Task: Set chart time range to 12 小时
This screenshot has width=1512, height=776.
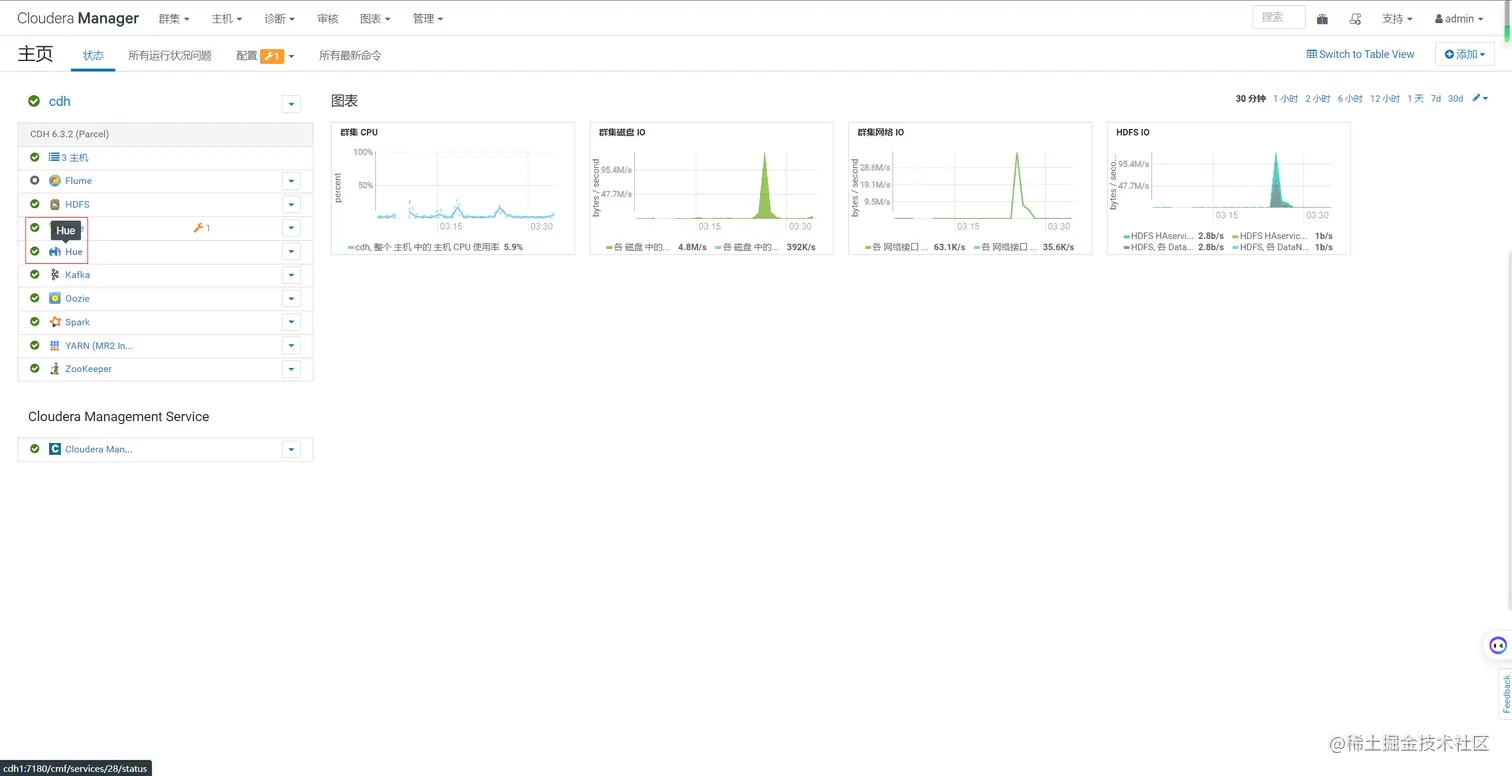Action: (x=1385, y=98)
